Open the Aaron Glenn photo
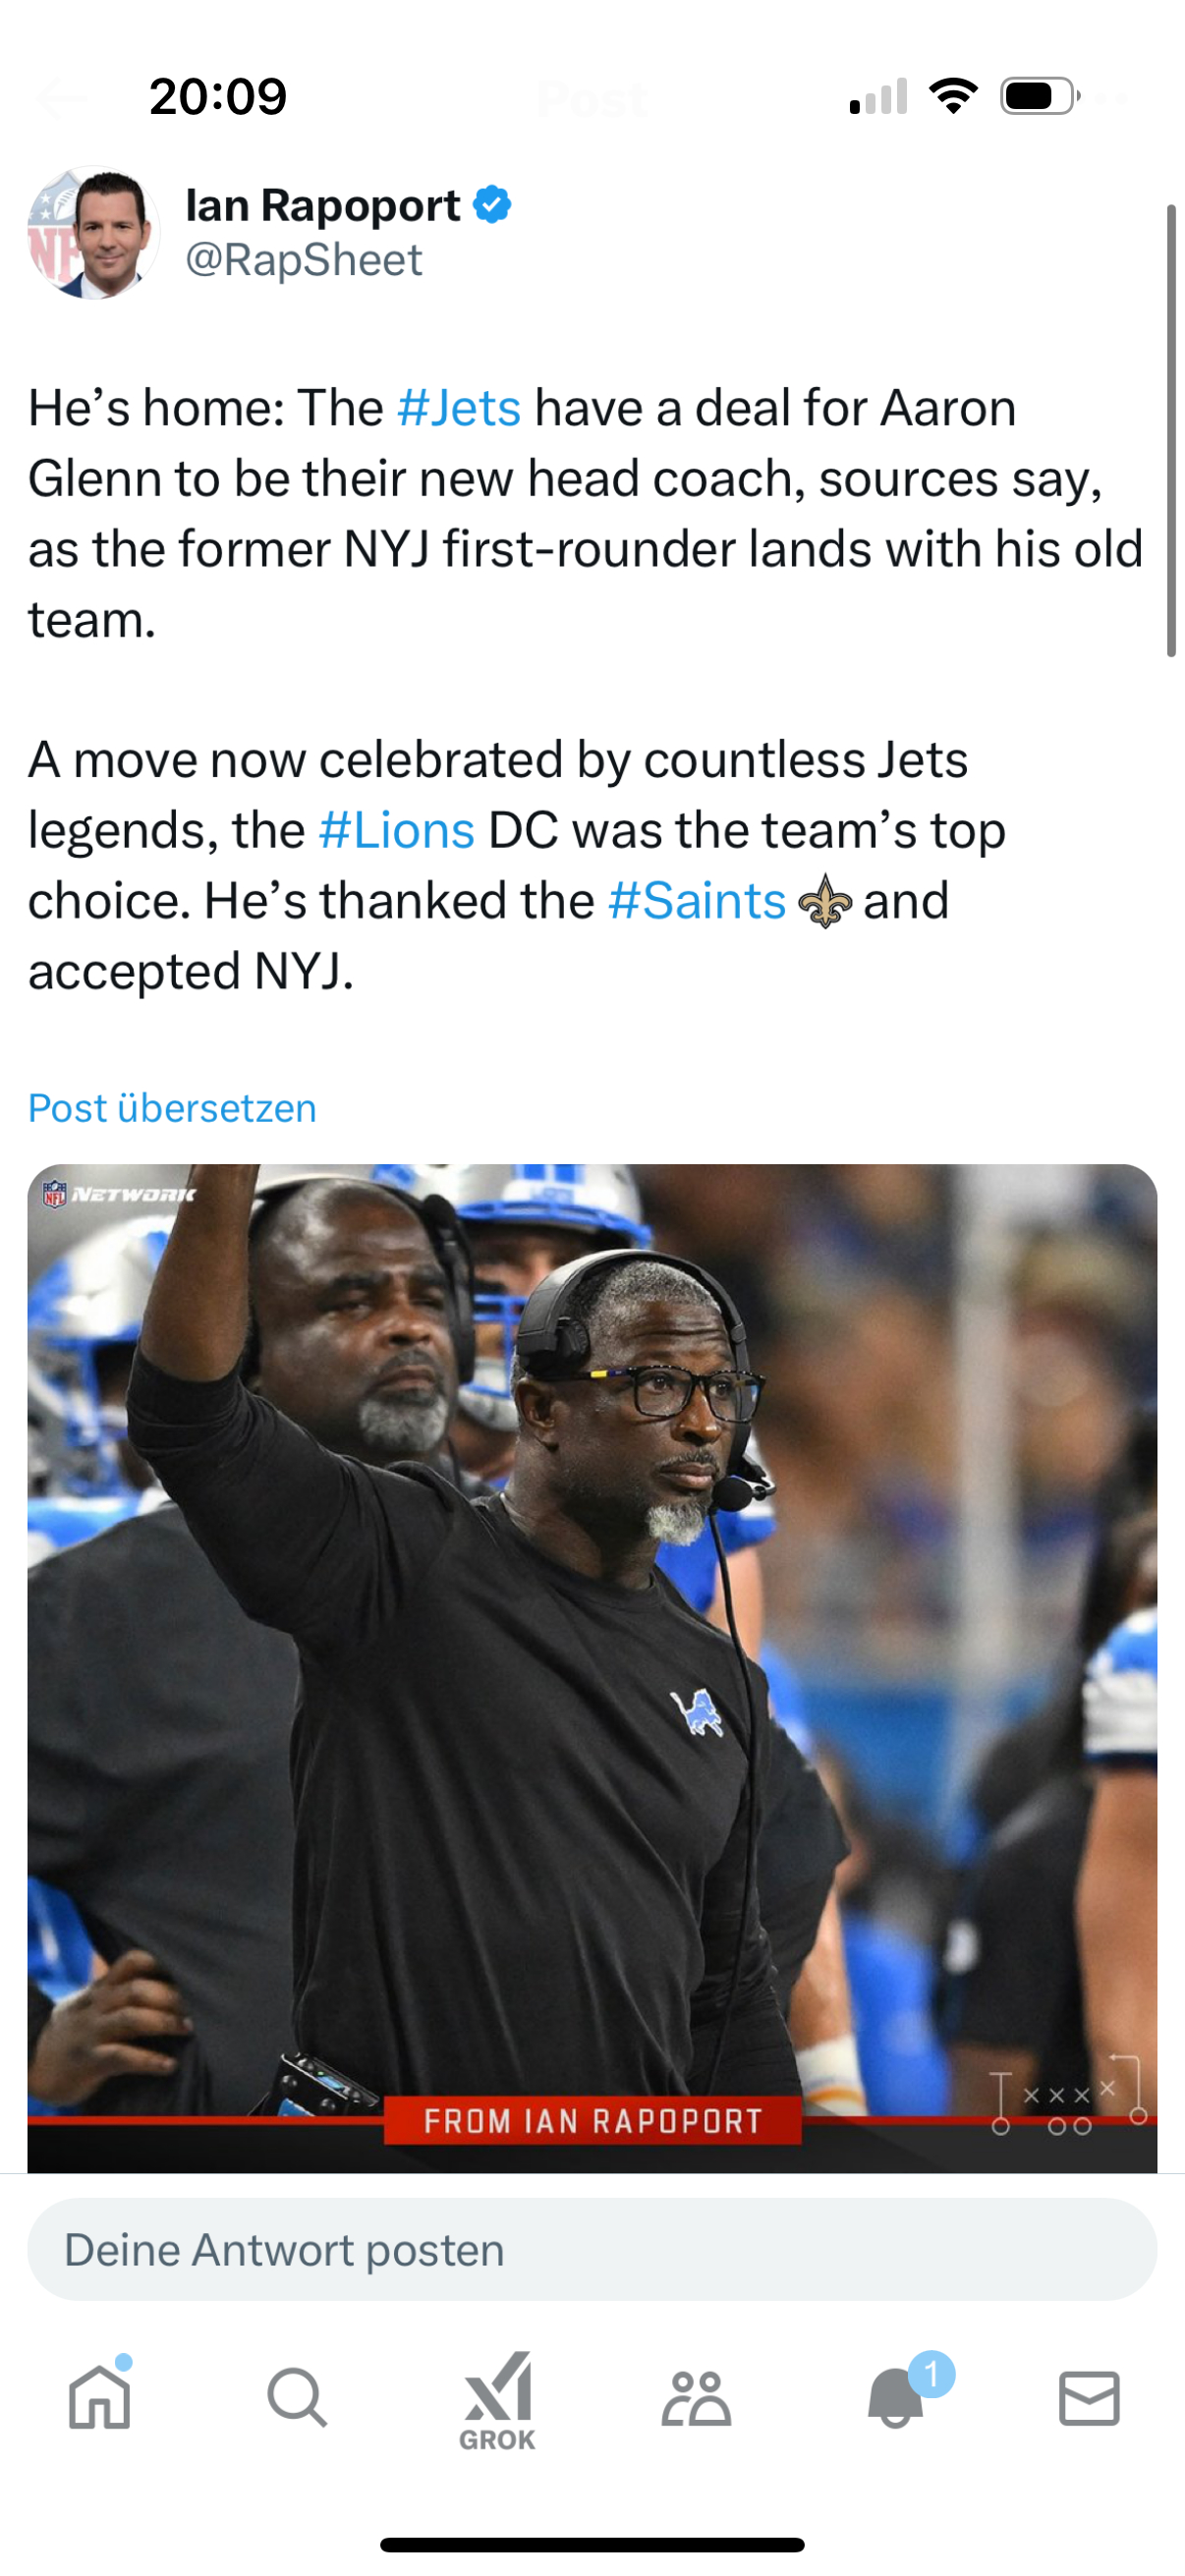1185x2576 pixels. [592, 1660]
